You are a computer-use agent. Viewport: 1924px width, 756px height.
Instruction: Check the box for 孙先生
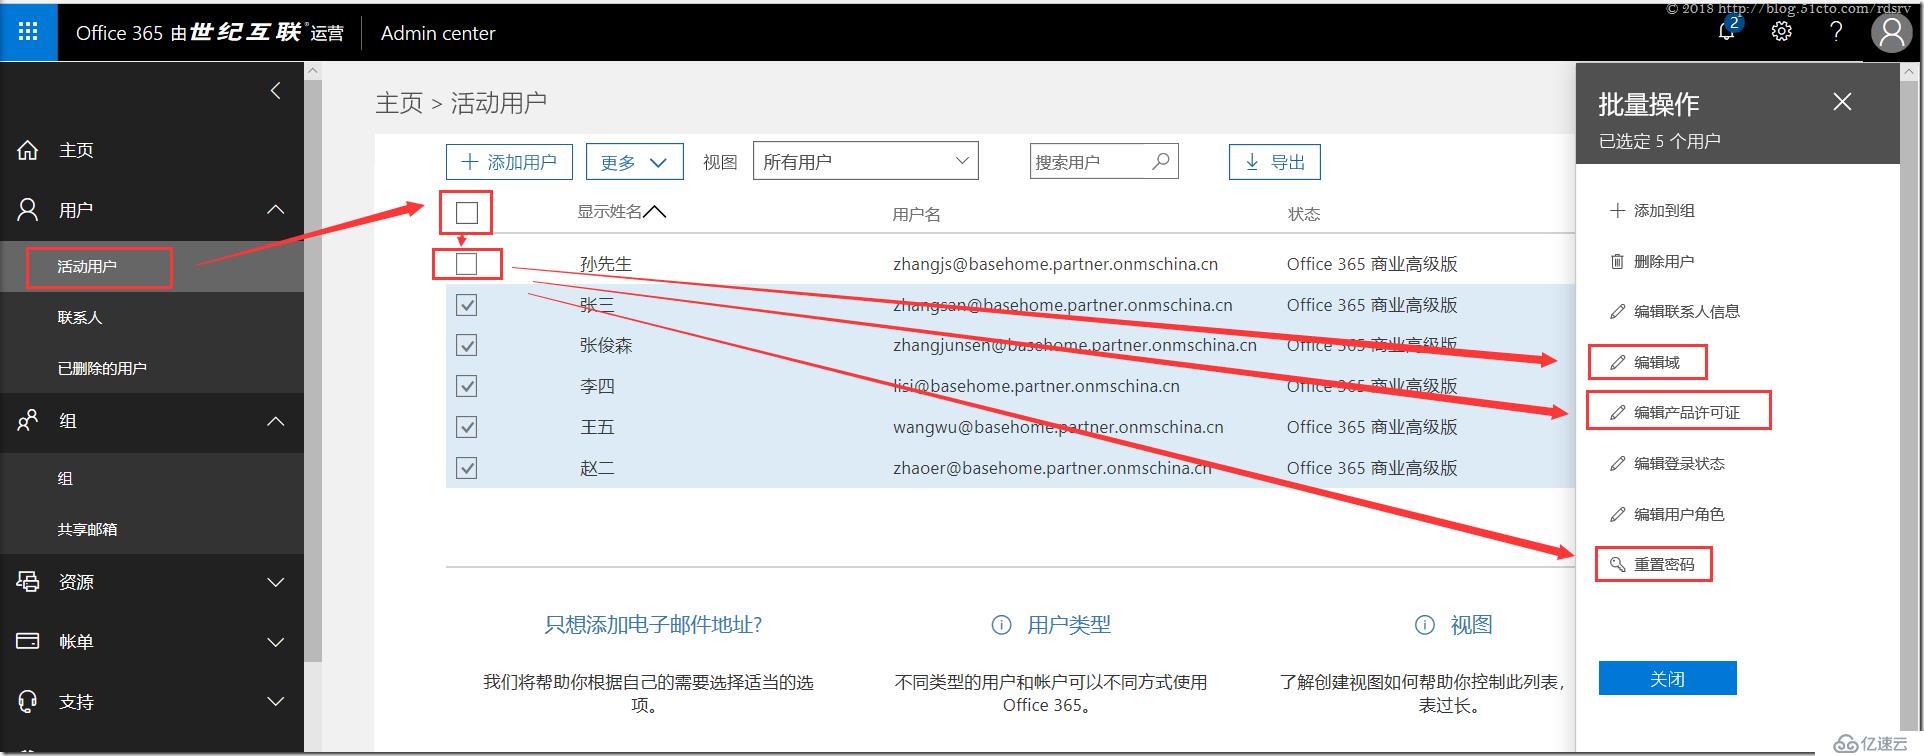coord(466,264)
